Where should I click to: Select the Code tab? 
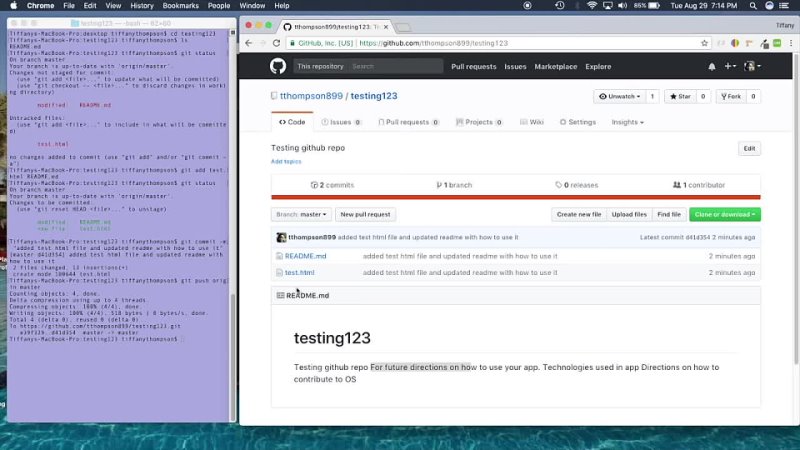292,122
